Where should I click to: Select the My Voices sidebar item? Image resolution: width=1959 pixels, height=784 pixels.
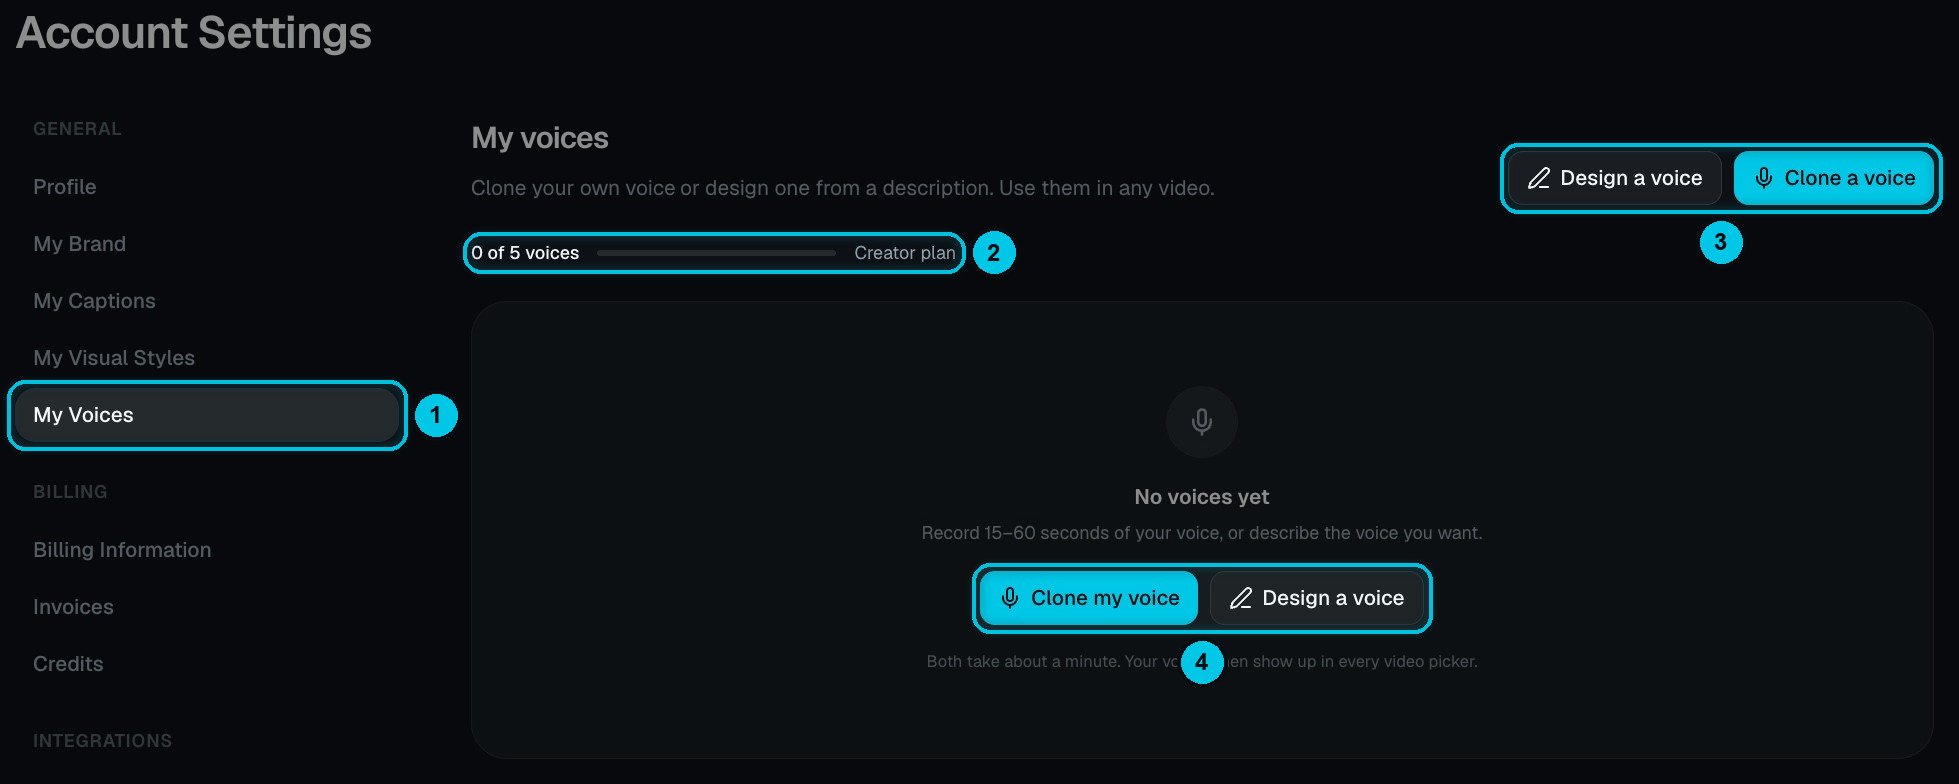tap(207, 415)
